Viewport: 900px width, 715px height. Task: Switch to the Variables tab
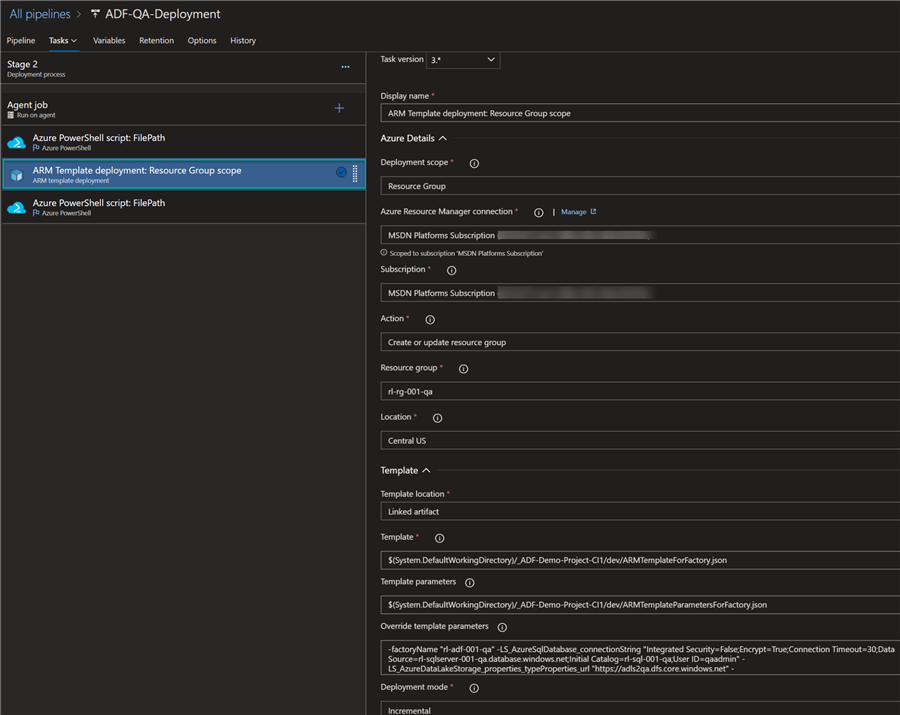[109, 41]
